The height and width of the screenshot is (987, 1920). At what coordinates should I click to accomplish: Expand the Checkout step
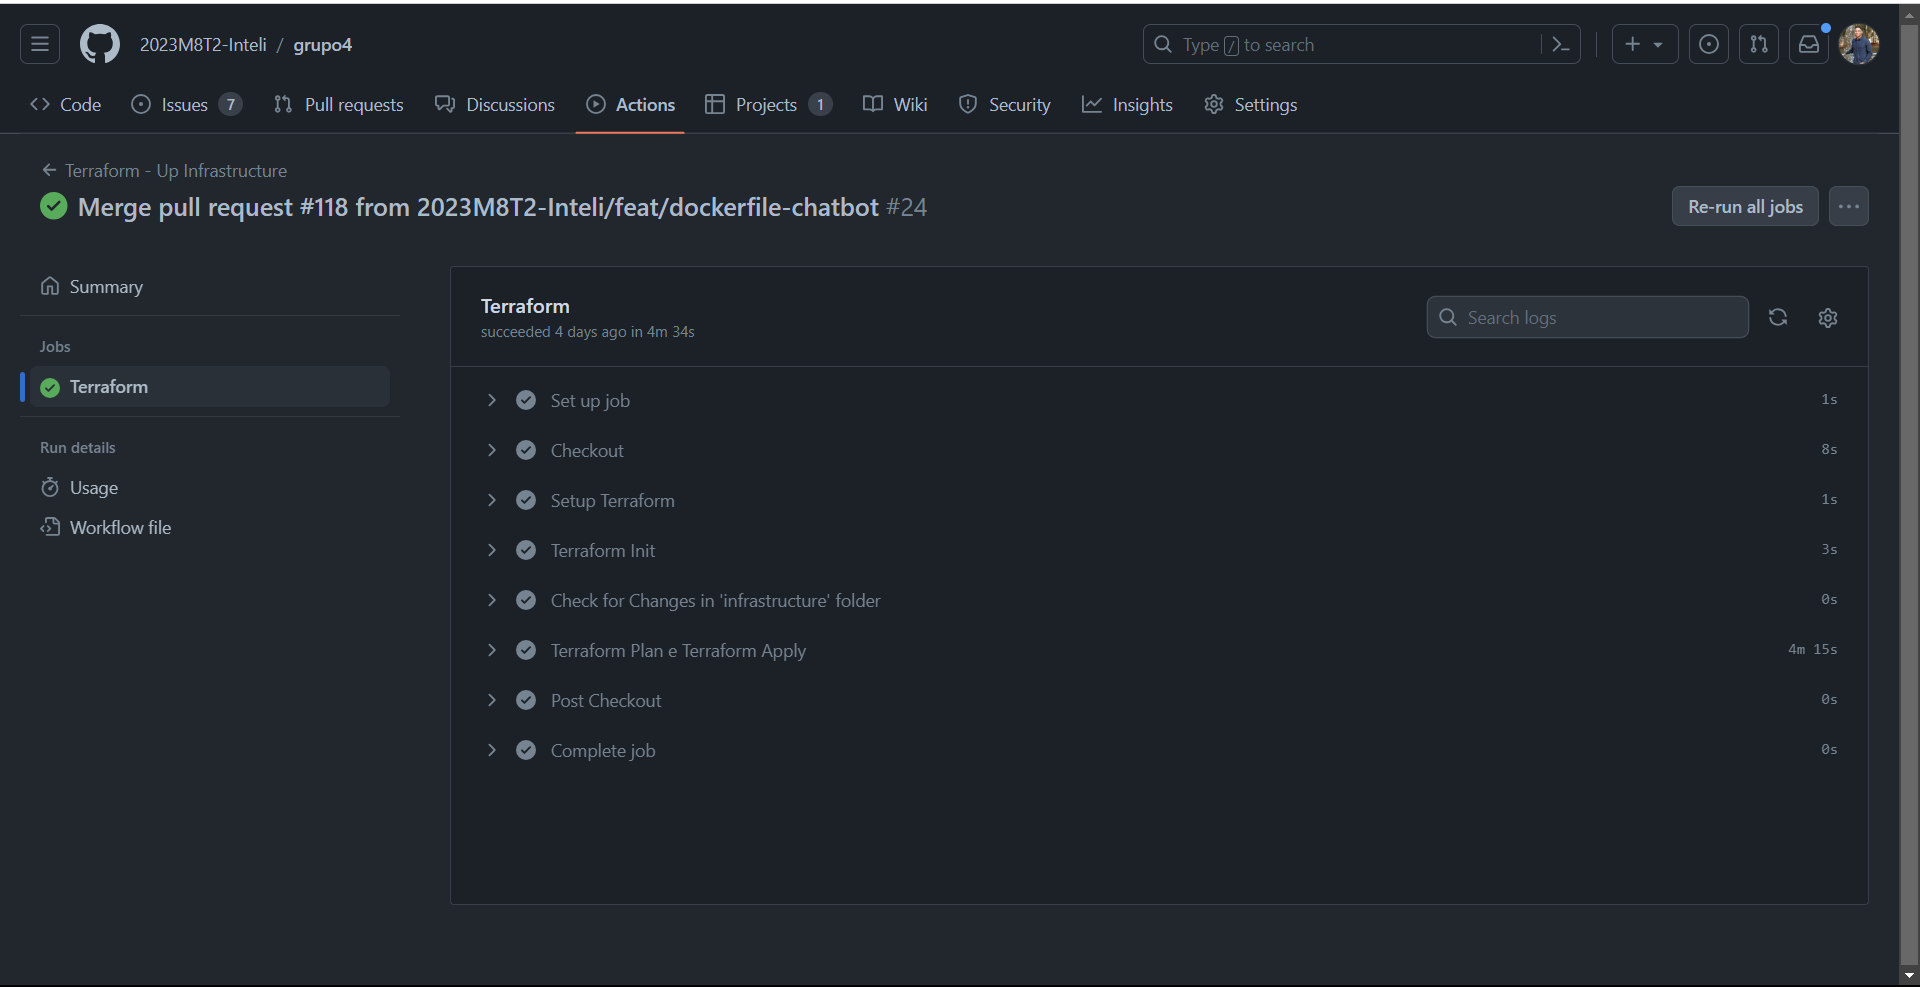pos(1159,450)
